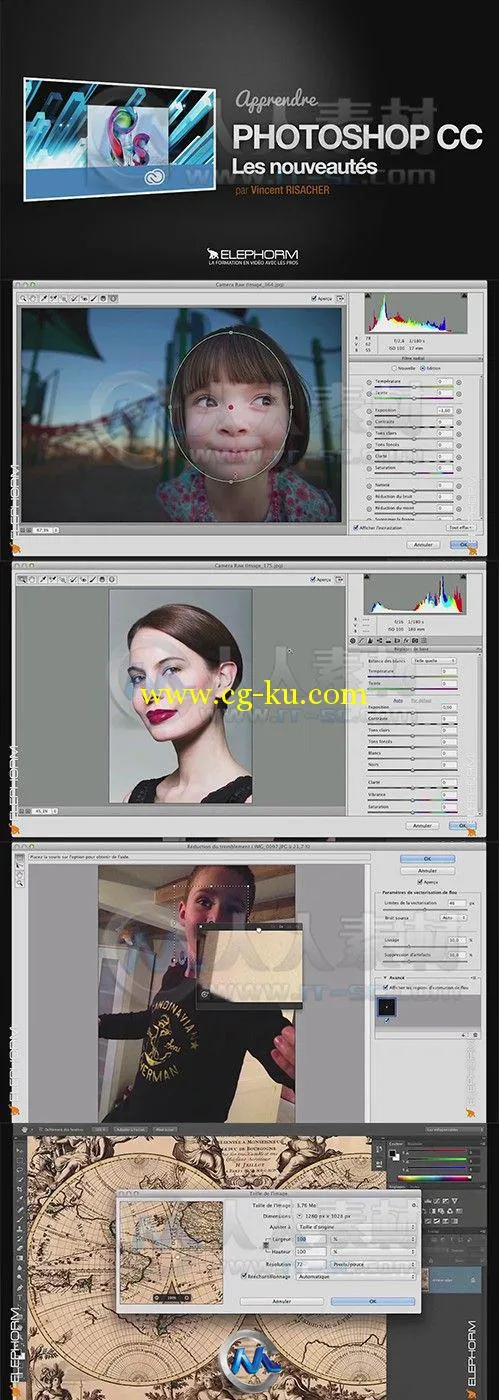Toggle Afficher l'incrustation checkbox
Screen dimensions: 499x1400
pyautogui.click(x=355, y=527)
